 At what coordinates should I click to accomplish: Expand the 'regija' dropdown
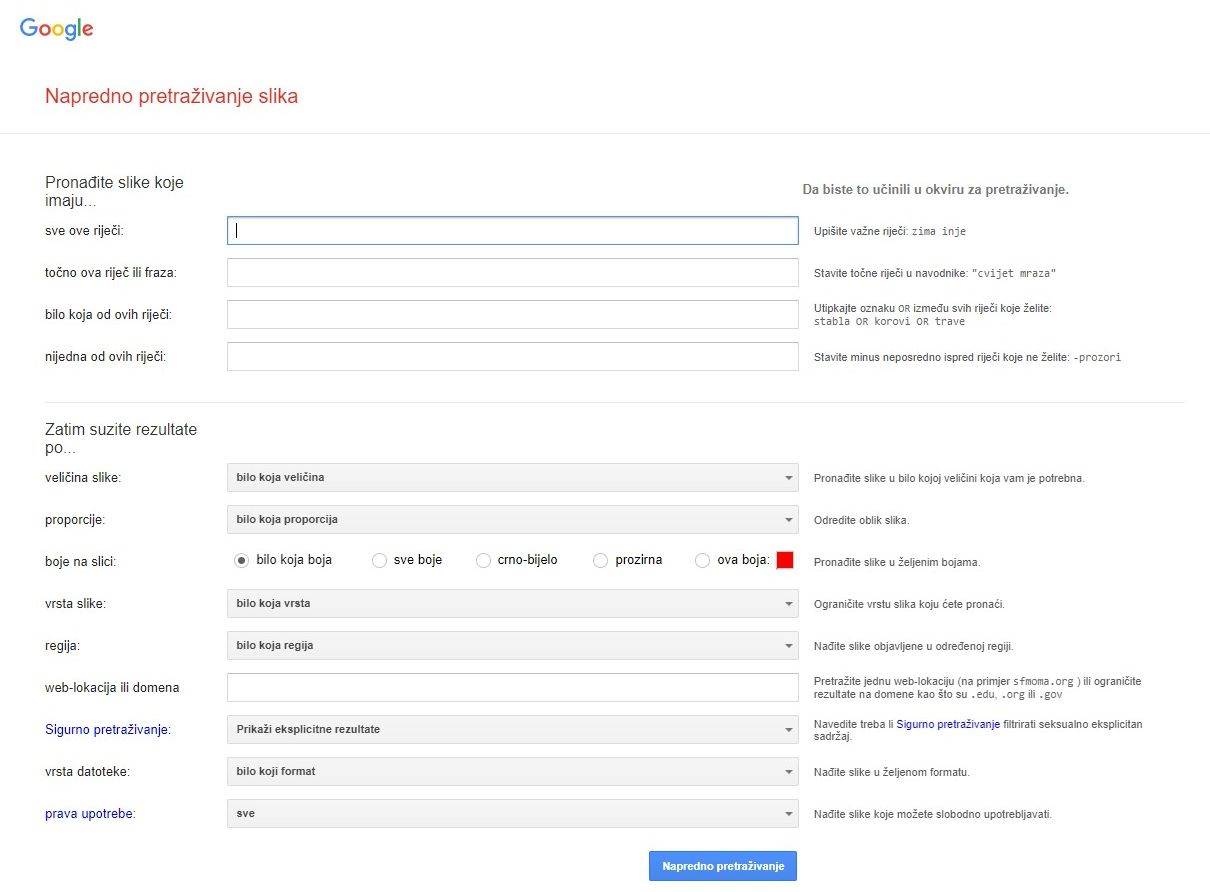tap(512, 646)
